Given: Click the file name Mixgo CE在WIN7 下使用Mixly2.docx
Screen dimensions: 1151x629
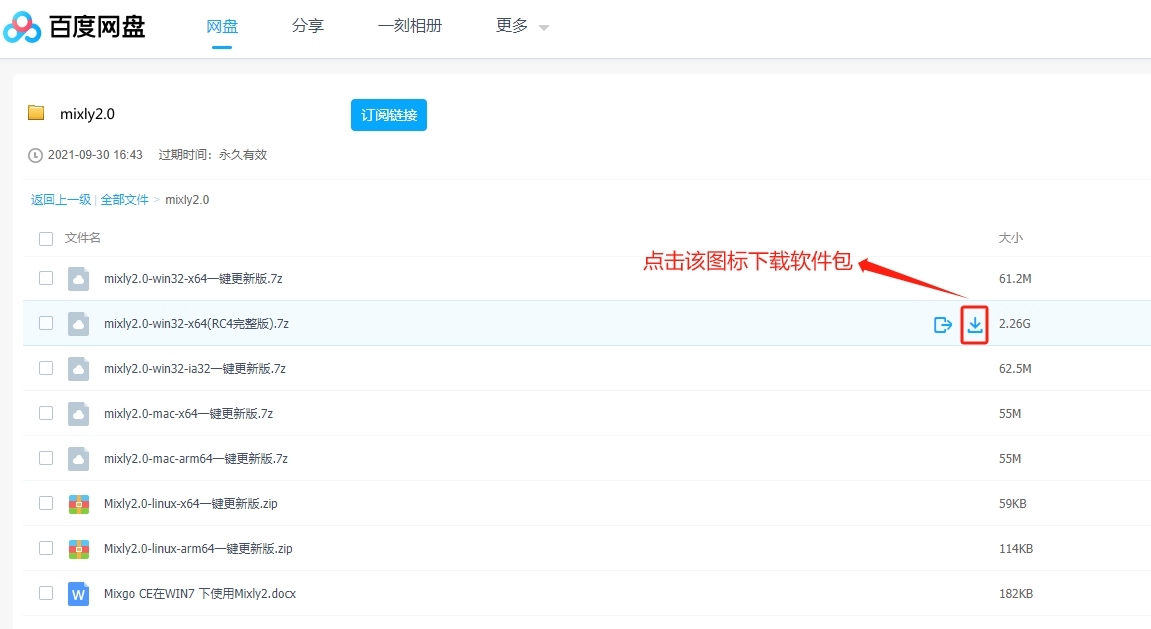Looking at the screenshot, I should tap(200, 593).
